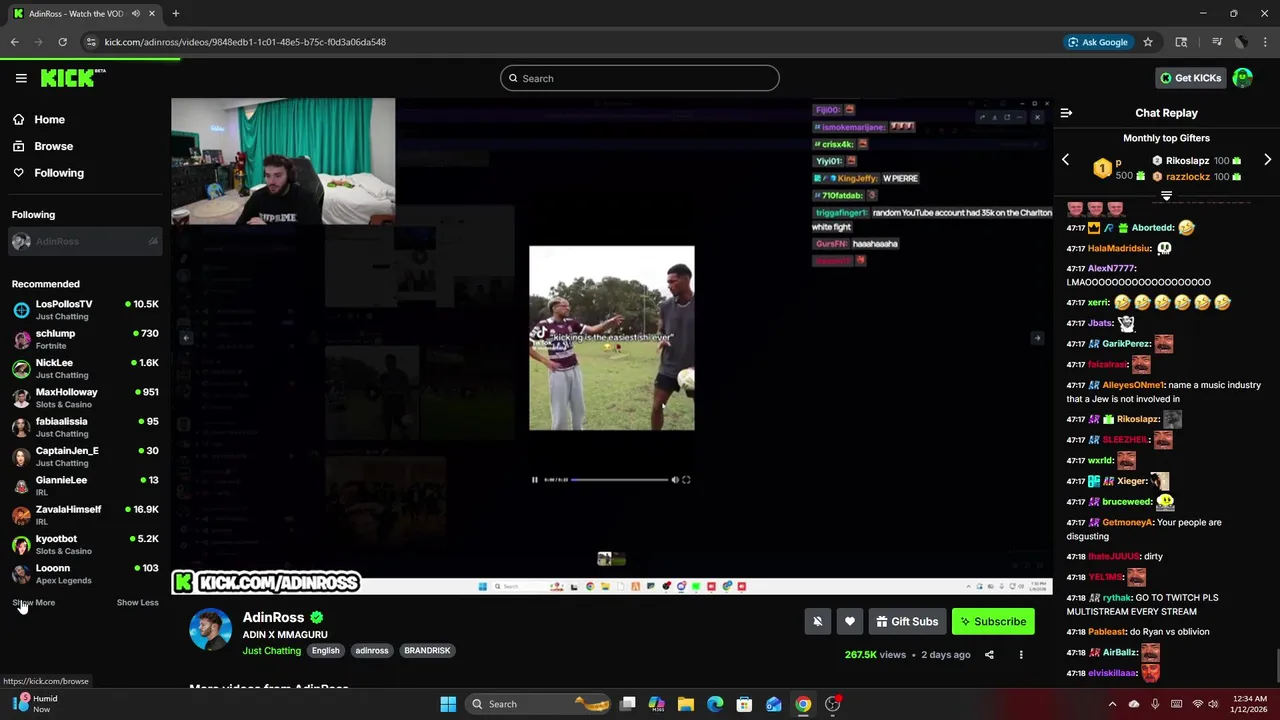Select AdinRoss in Following list
The width and height of the screenshot is (1280, 720).
(x=85, y=241)
